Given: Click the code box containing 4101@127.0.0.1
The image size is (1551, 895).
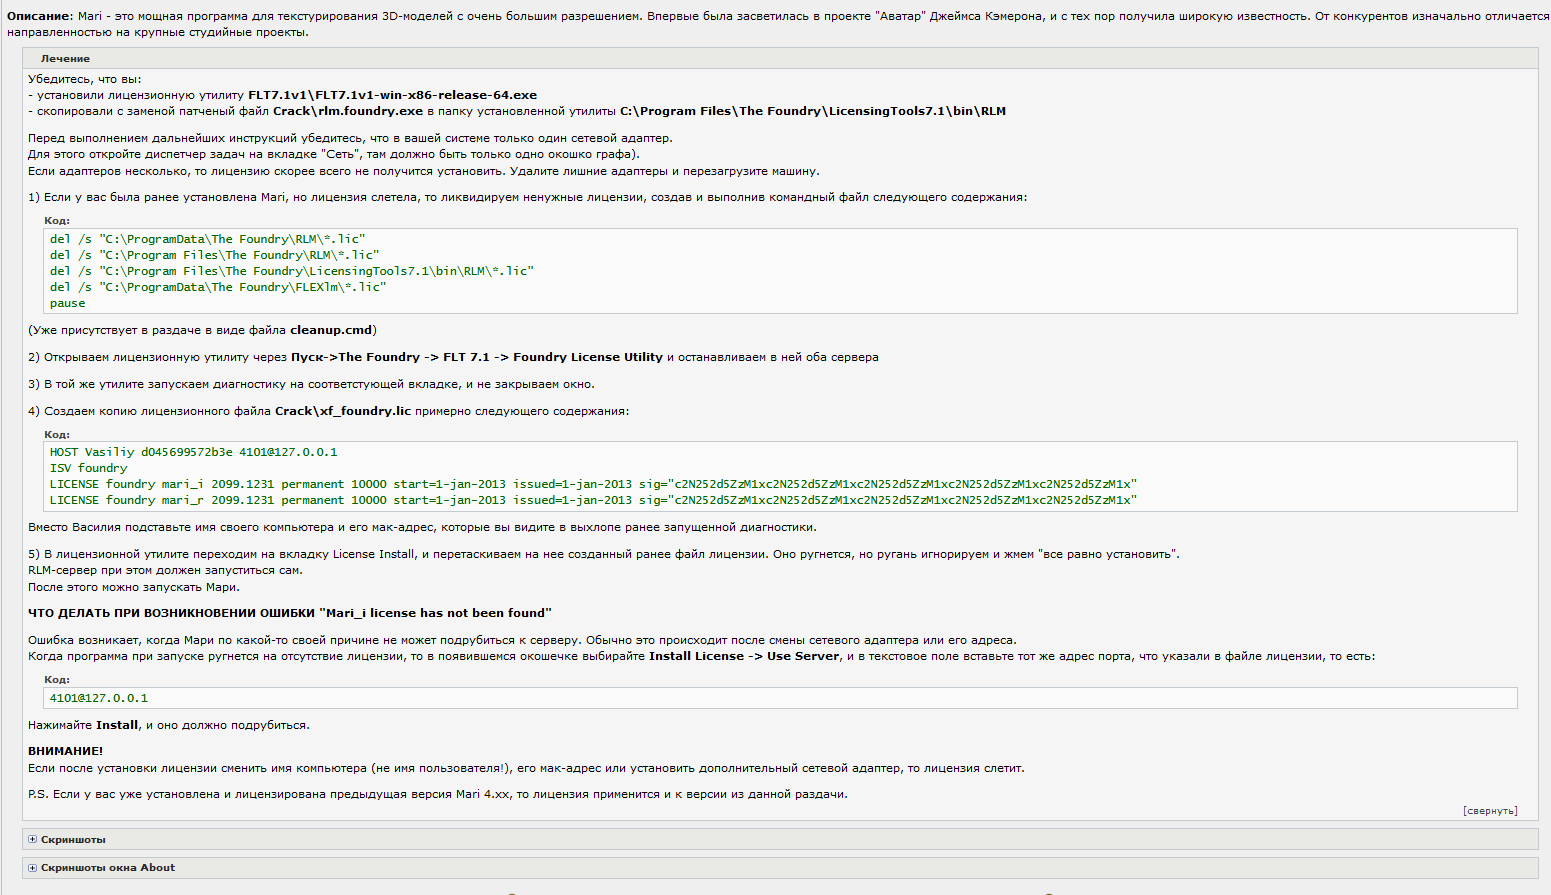Looking at the screenshot, I should coord(780,698).
